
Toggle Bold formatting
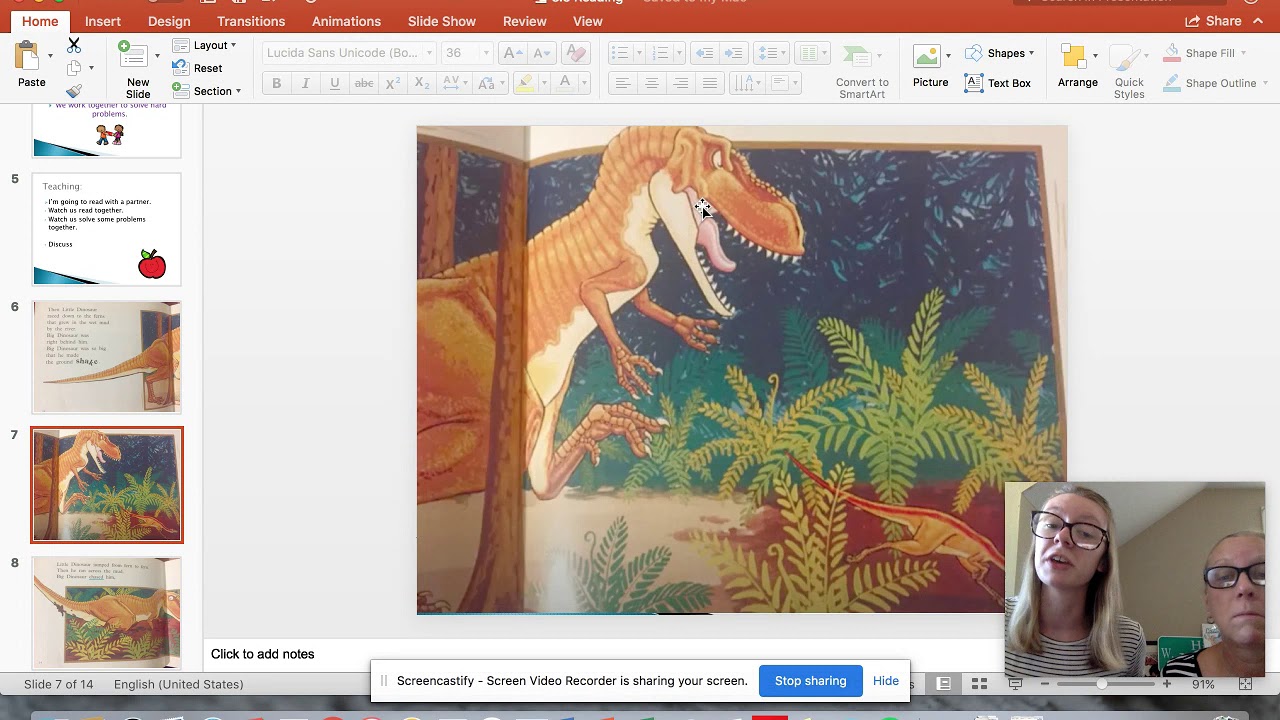(x=277, y=83)
